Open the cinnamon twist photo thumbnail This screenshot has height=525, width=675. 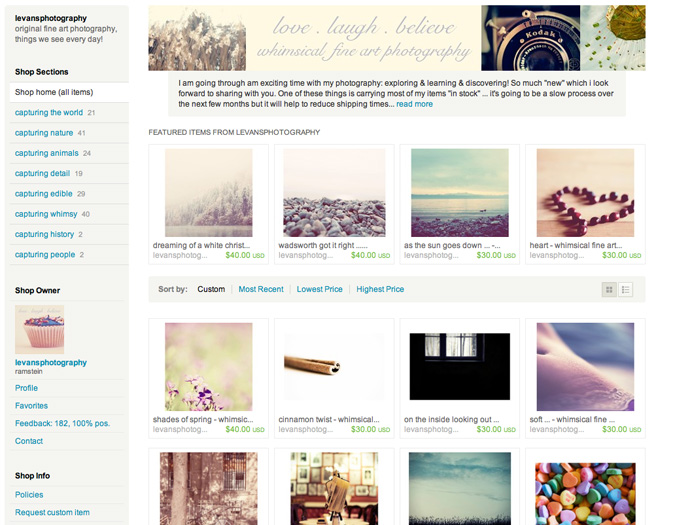click(334, 367)
